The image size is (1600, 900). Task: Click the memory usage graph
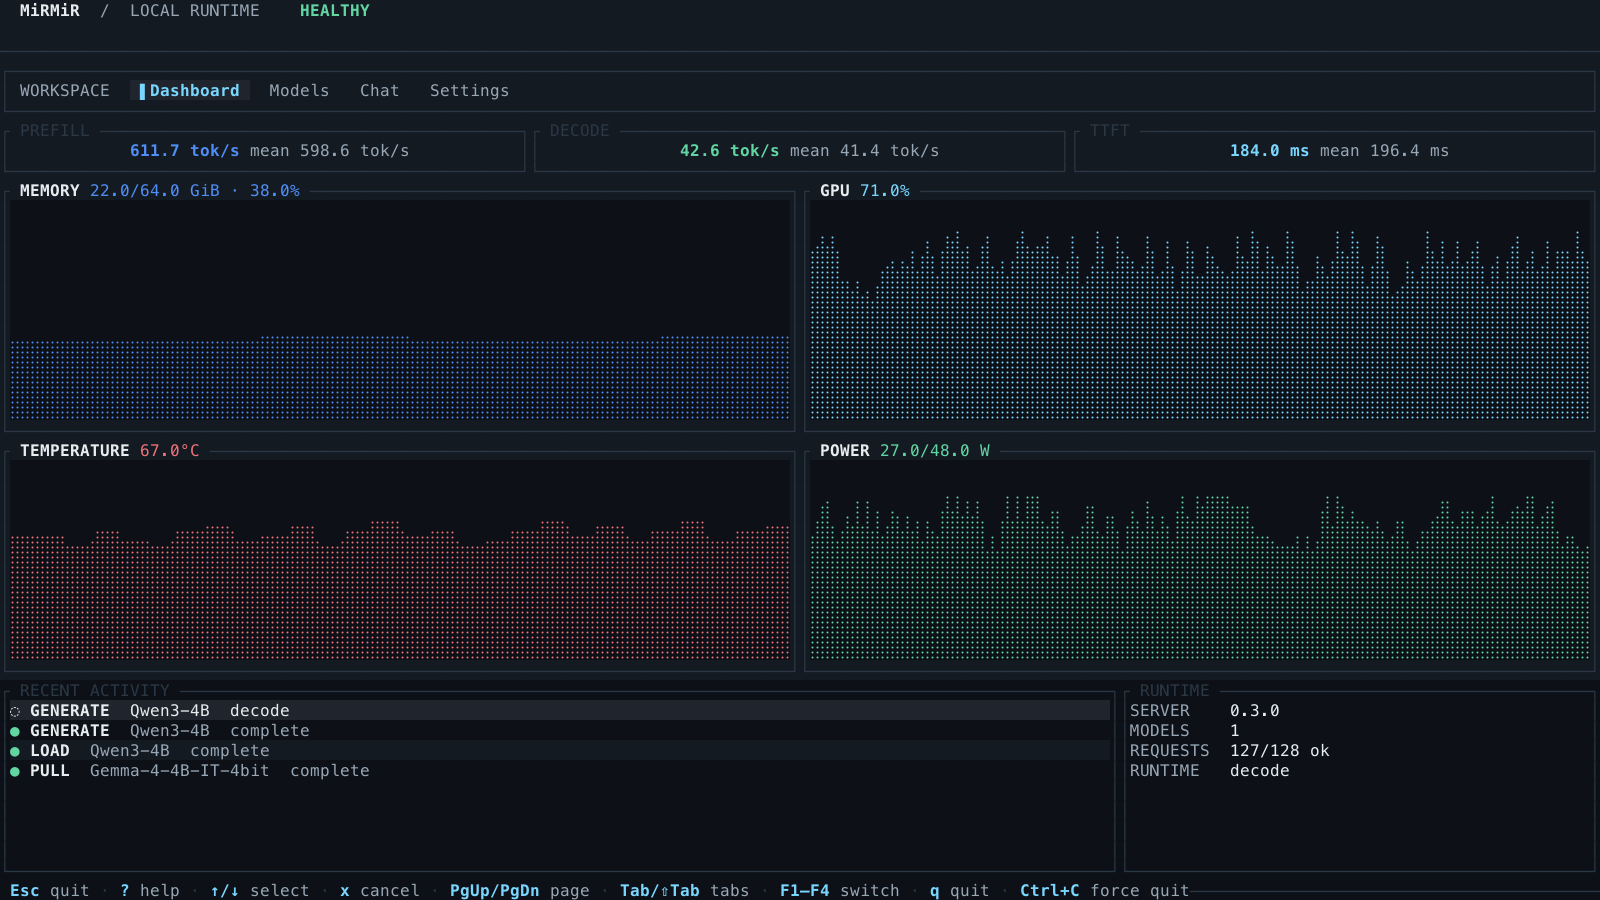400,310
